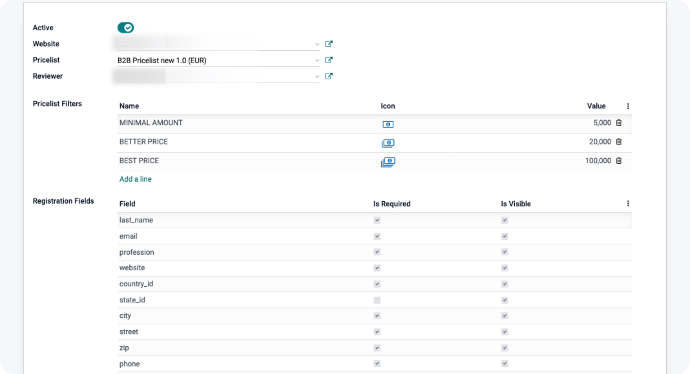Click the MINIMAL AMOUNT banknote icon
The image size is (690, 374).
(388, 125)
